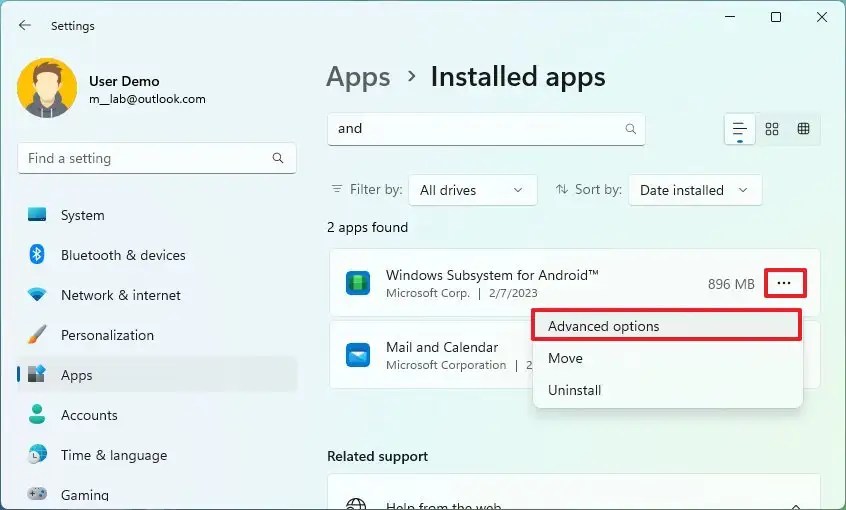846x510 pixels.
Task: Click the Time & language globe icon
Action: coord(37,454)
